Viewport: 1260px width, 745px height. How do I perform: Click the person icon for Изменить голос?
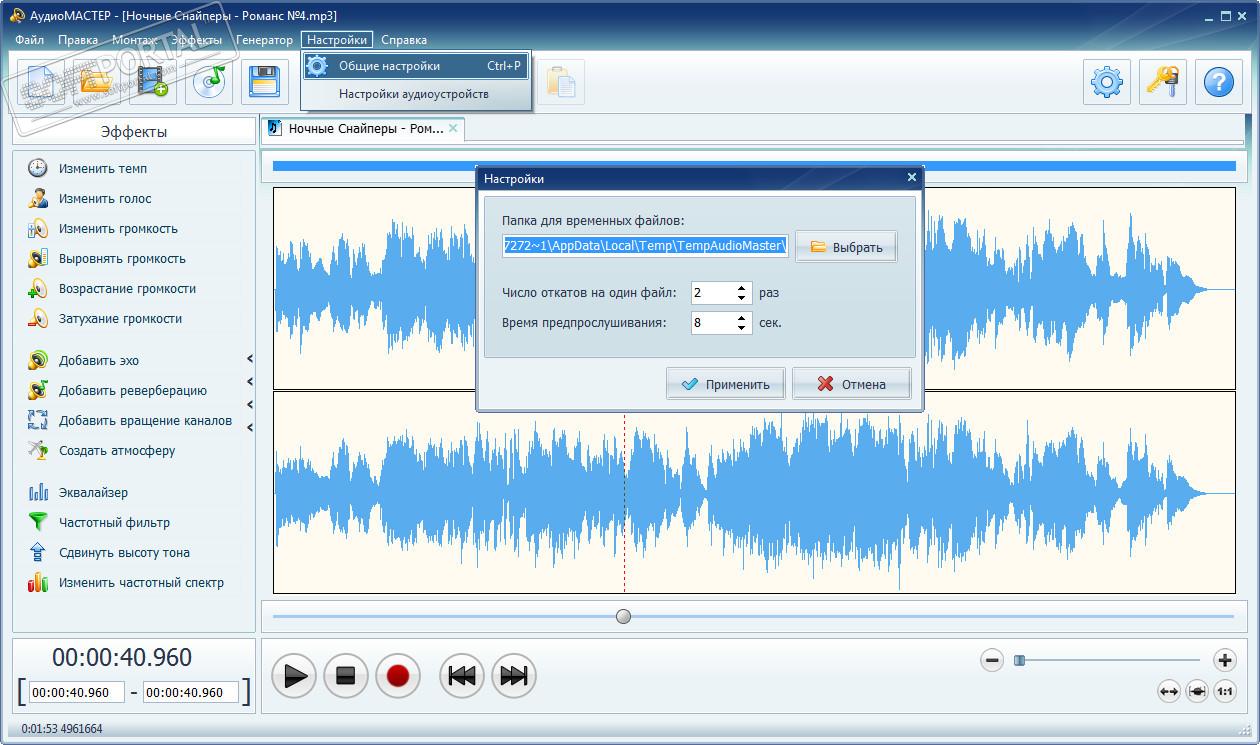coord(38,198)
